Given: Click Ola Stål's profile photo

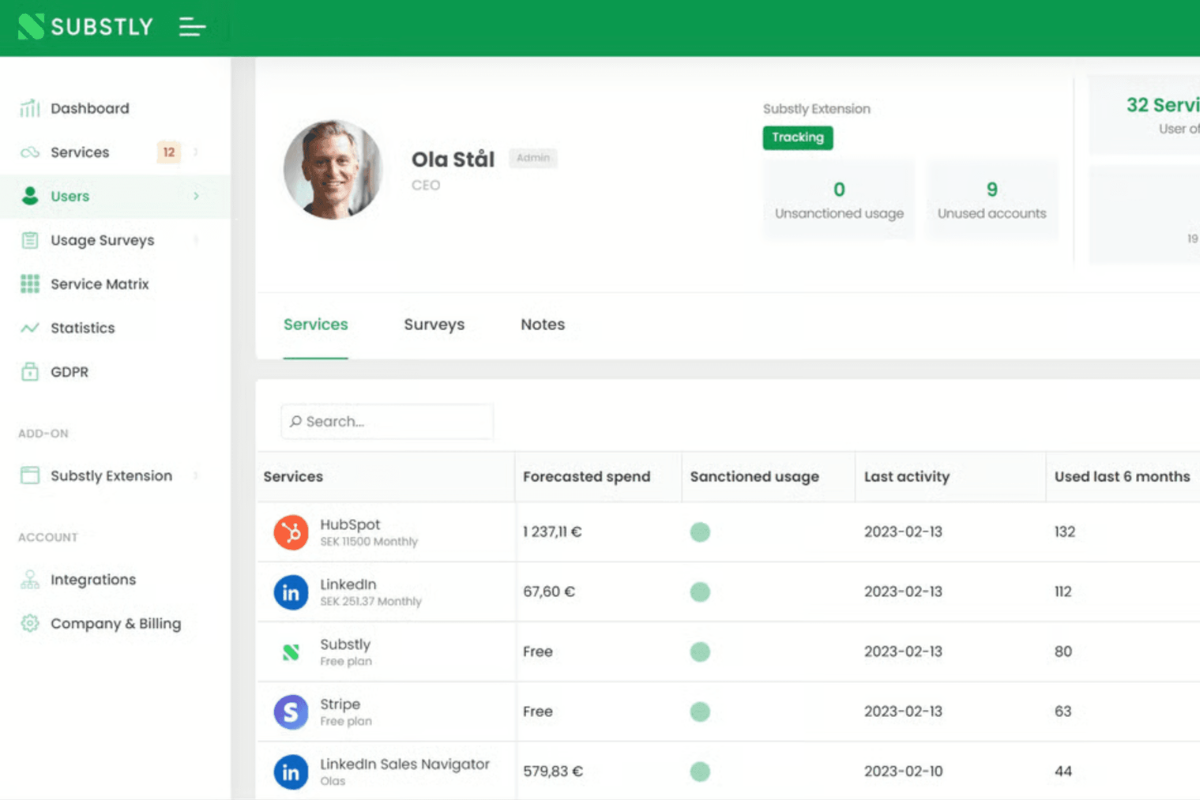Looking at the screenshot, I should click(x=332, y=170).
